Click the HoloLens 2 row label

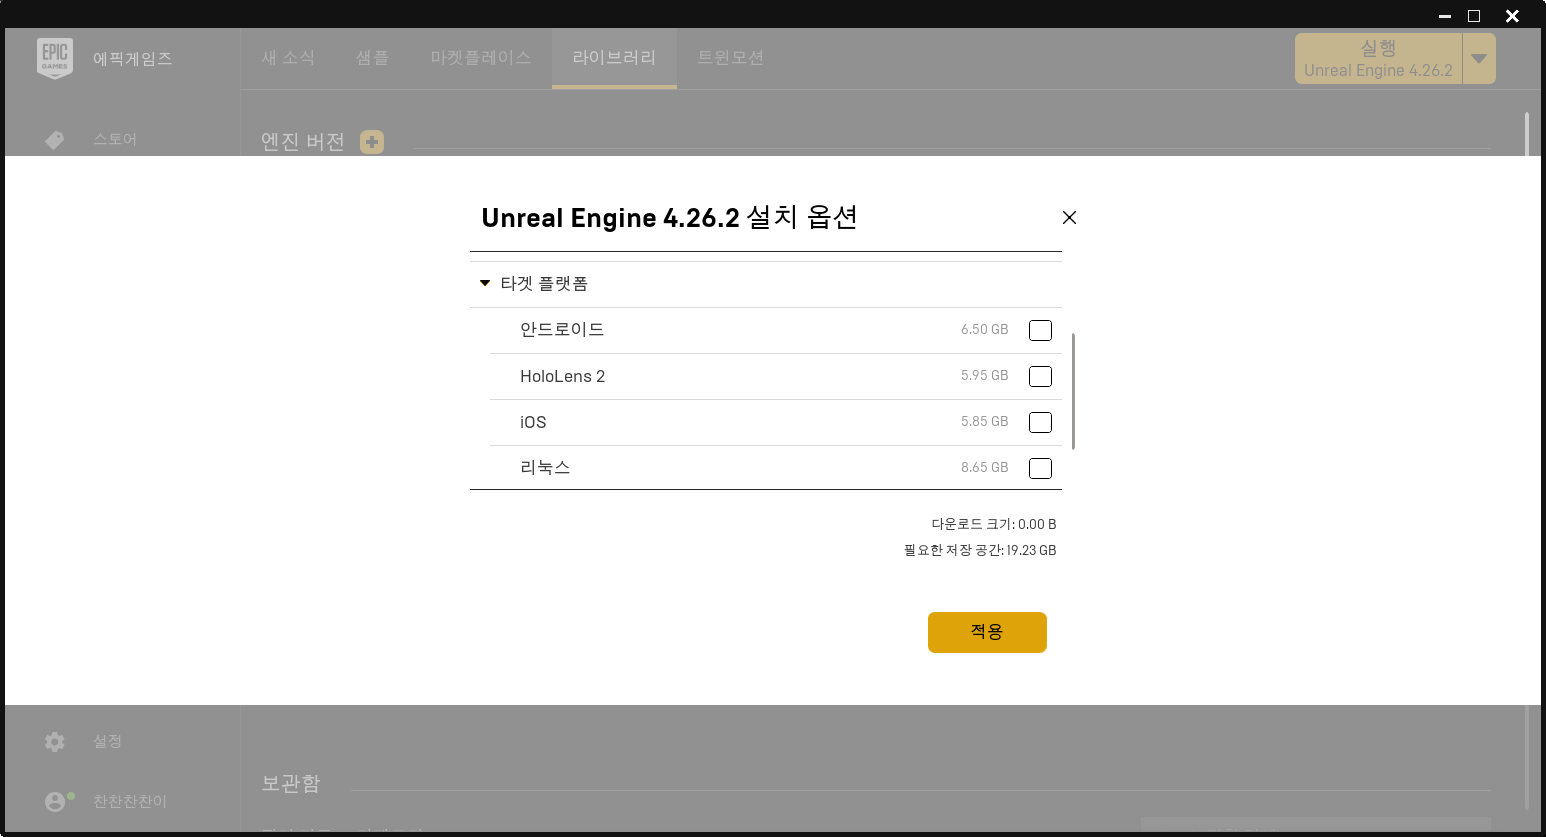562,376
